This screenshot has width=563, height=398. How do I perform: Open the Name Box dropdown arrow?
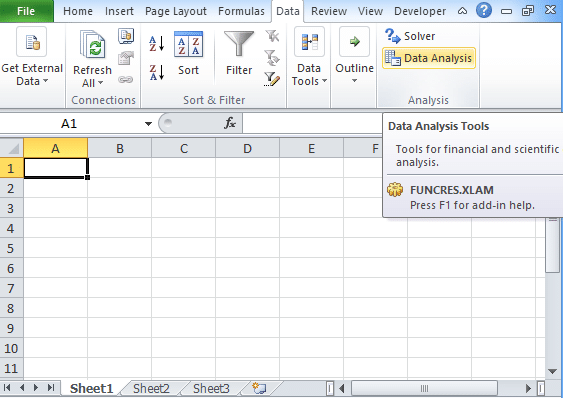[x=148, y=124]
